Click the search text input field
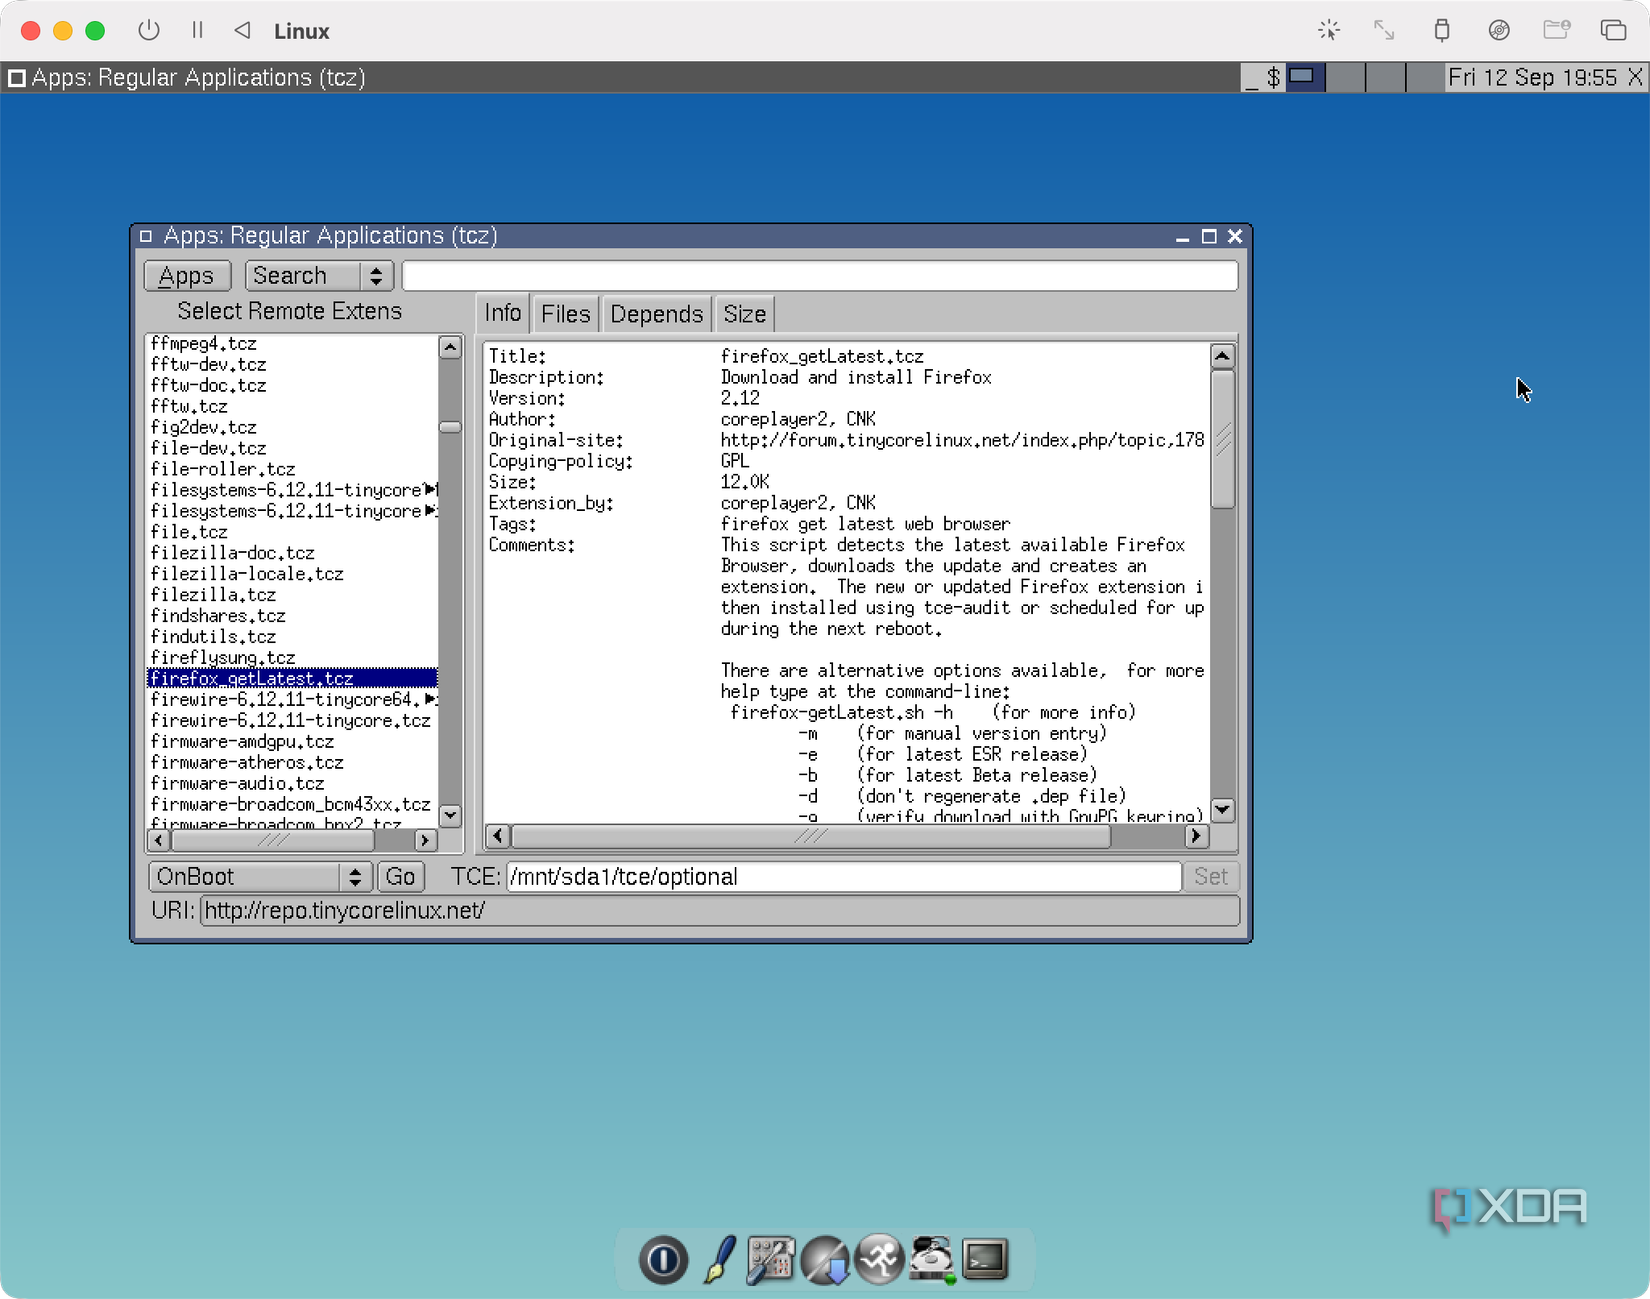Screen dimensions: 1650x1299 click(x=820, y=276)
